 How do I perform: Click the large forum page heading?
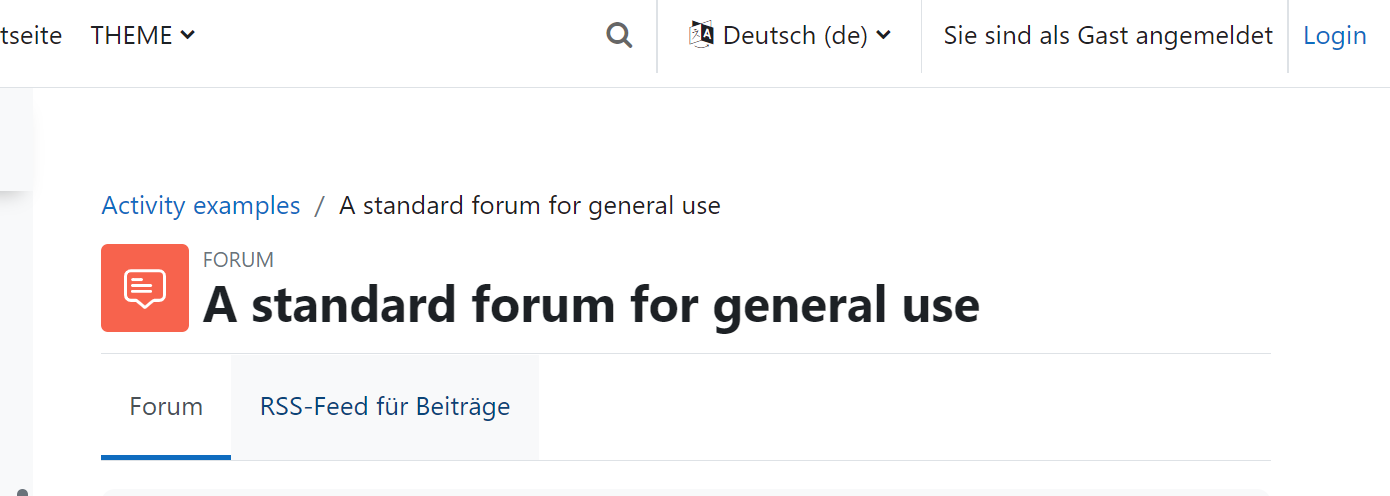pyautogui.click(x=591, y=304)
